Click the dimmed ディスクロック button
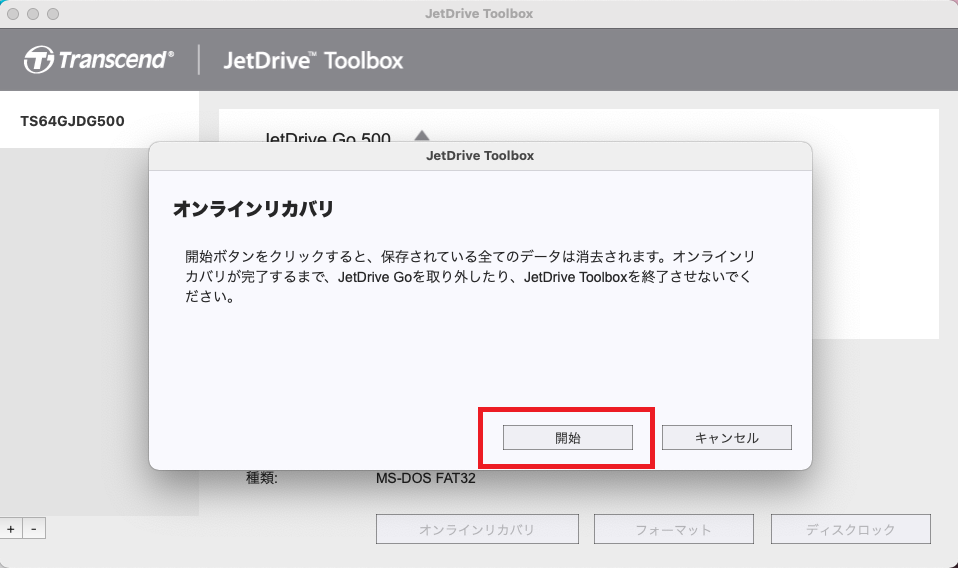Viewport: 958px width, 568px height. [850, 529]
